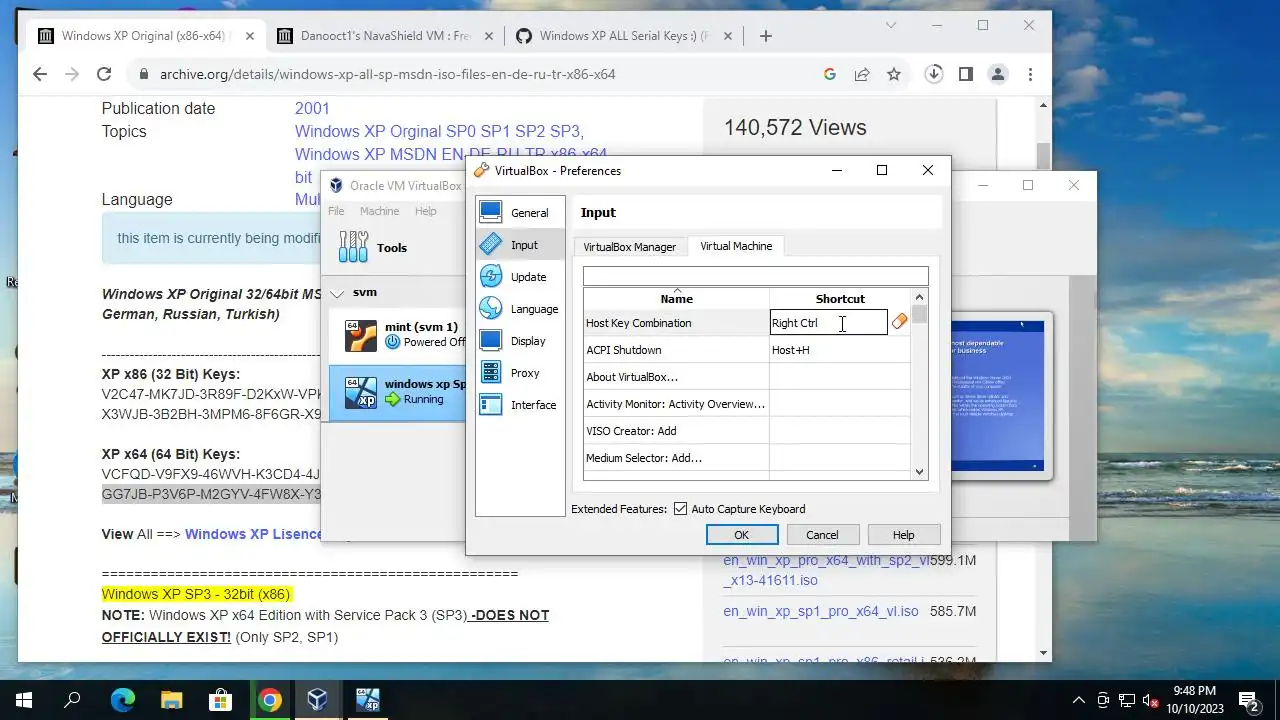Reload the archive.org page

point(103,74)
